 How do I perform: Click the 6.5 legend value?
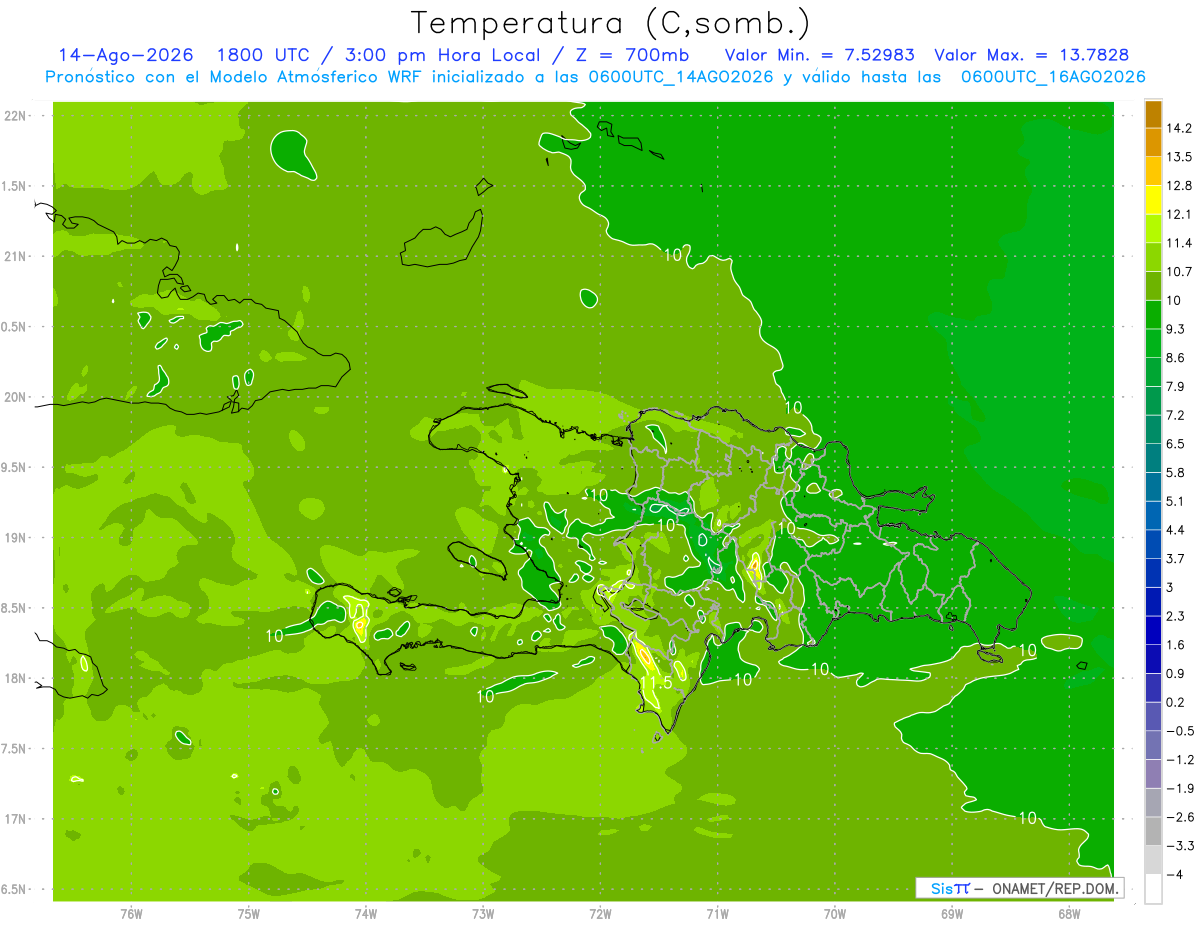(x=1176, y=444)
